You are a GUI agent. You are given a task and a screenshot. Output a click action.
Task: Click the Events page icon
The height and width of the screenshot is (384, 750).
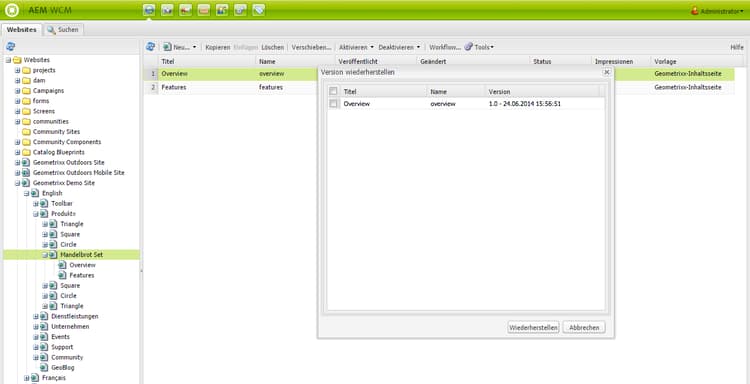[x=44, y=337]
